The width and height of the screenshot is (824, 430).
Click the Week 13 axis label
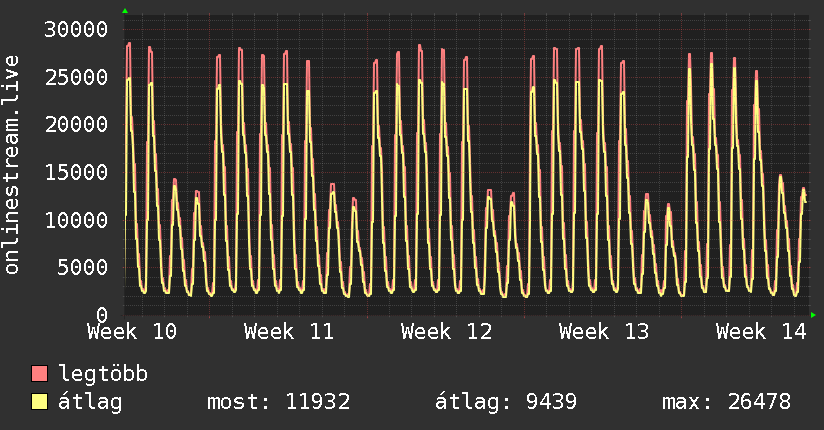click(604, 332)
